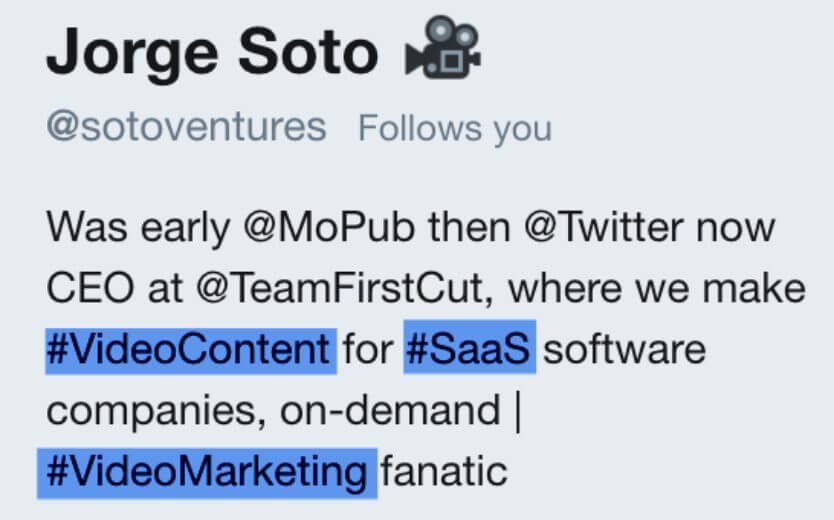
Task: Click the movie camera emoji beside the name
Action: click(443, 53)
